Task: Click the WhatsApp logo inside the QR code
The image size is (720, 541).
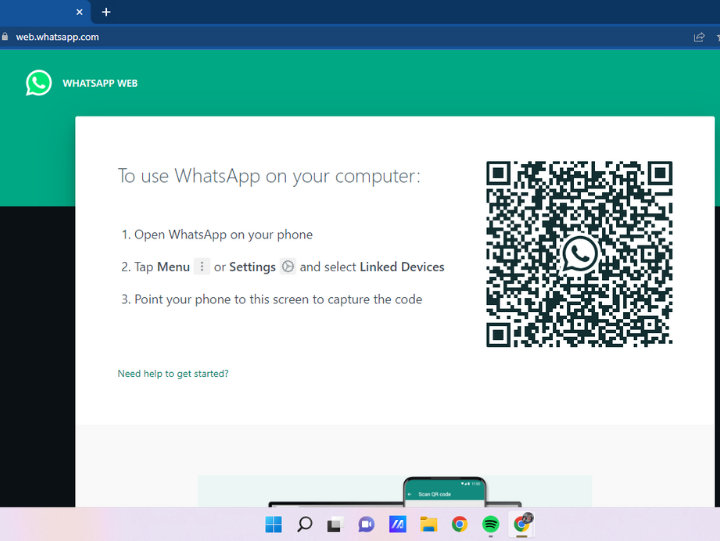Action: 579,254
